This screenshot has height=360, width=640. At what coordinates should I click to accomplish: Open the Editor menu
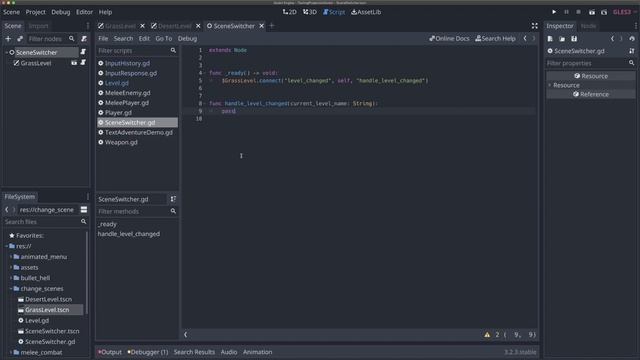click(84, 12)
